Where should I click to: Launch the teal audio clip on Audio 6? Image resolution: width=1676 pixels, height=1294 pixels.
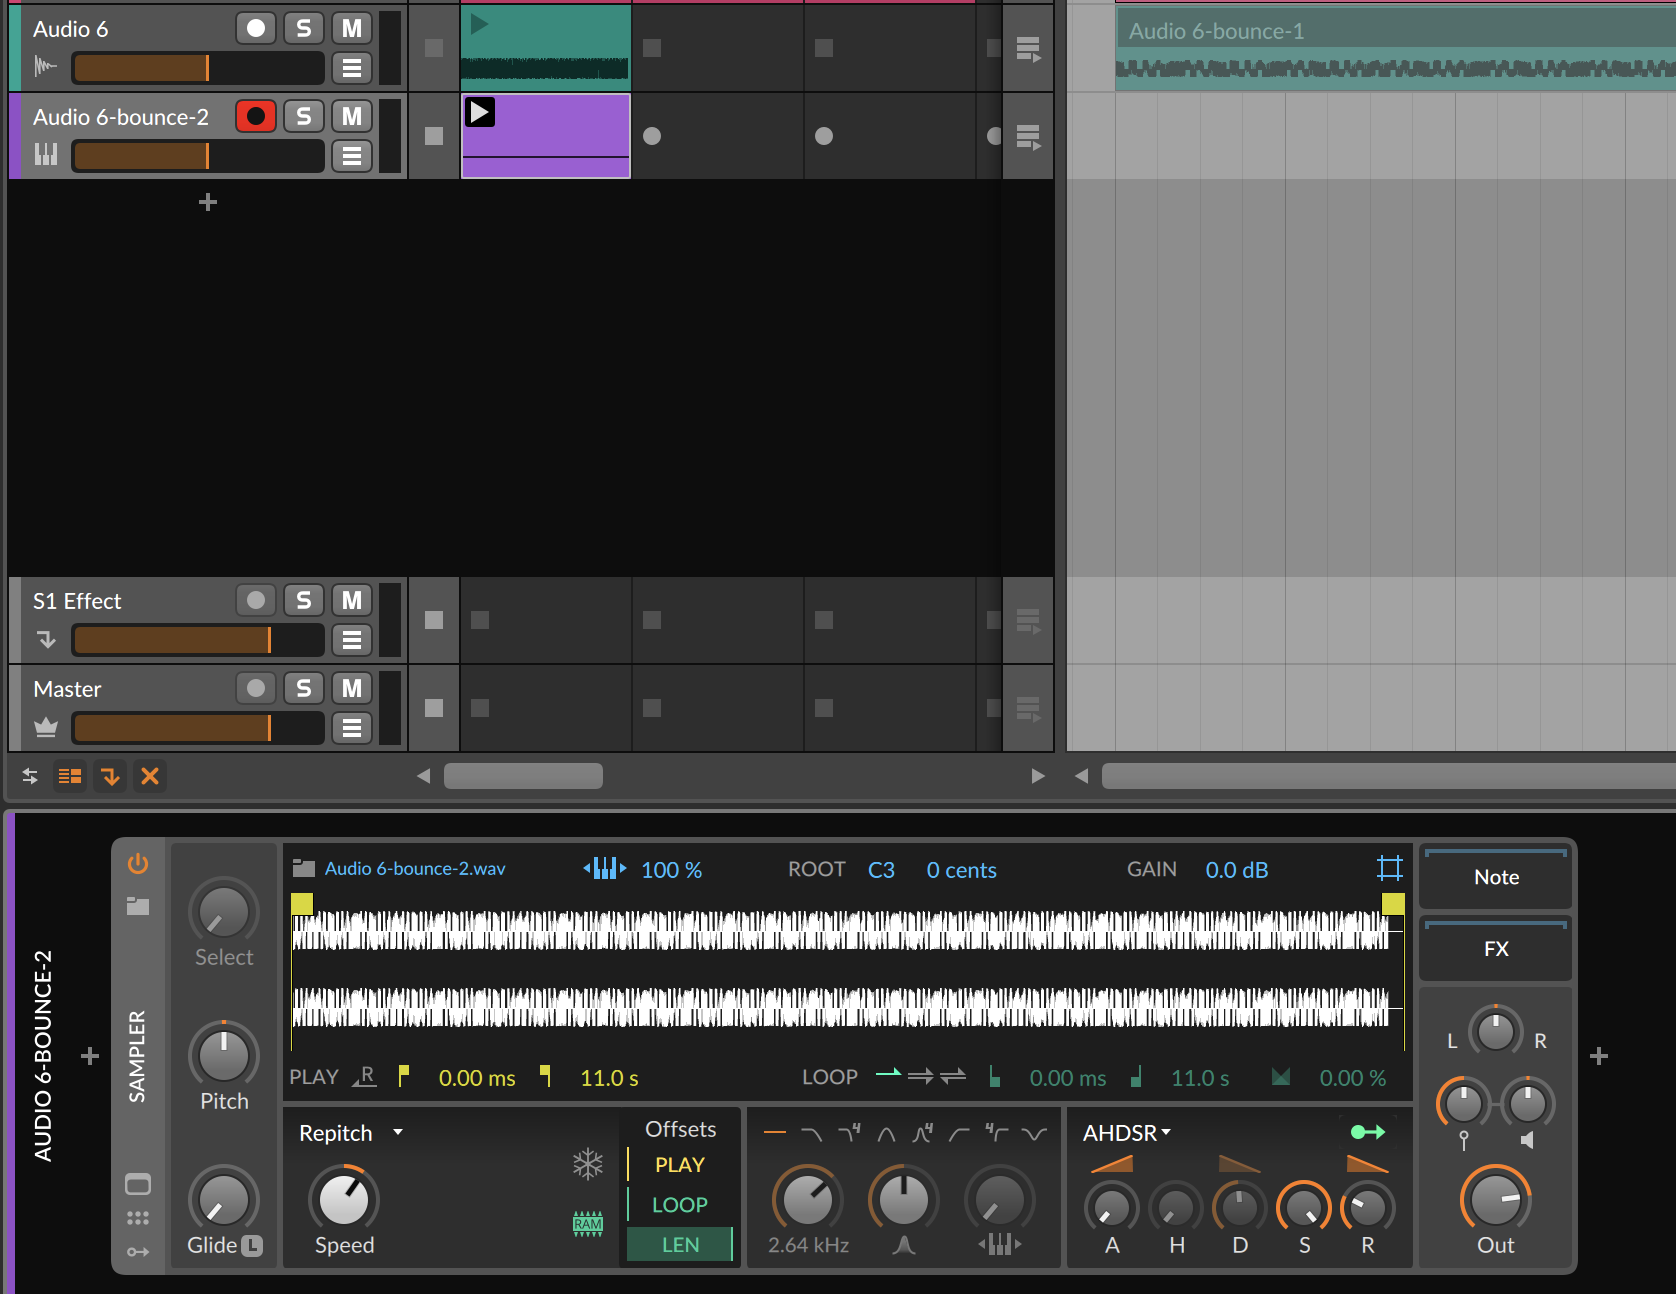[x=479, y=24]
